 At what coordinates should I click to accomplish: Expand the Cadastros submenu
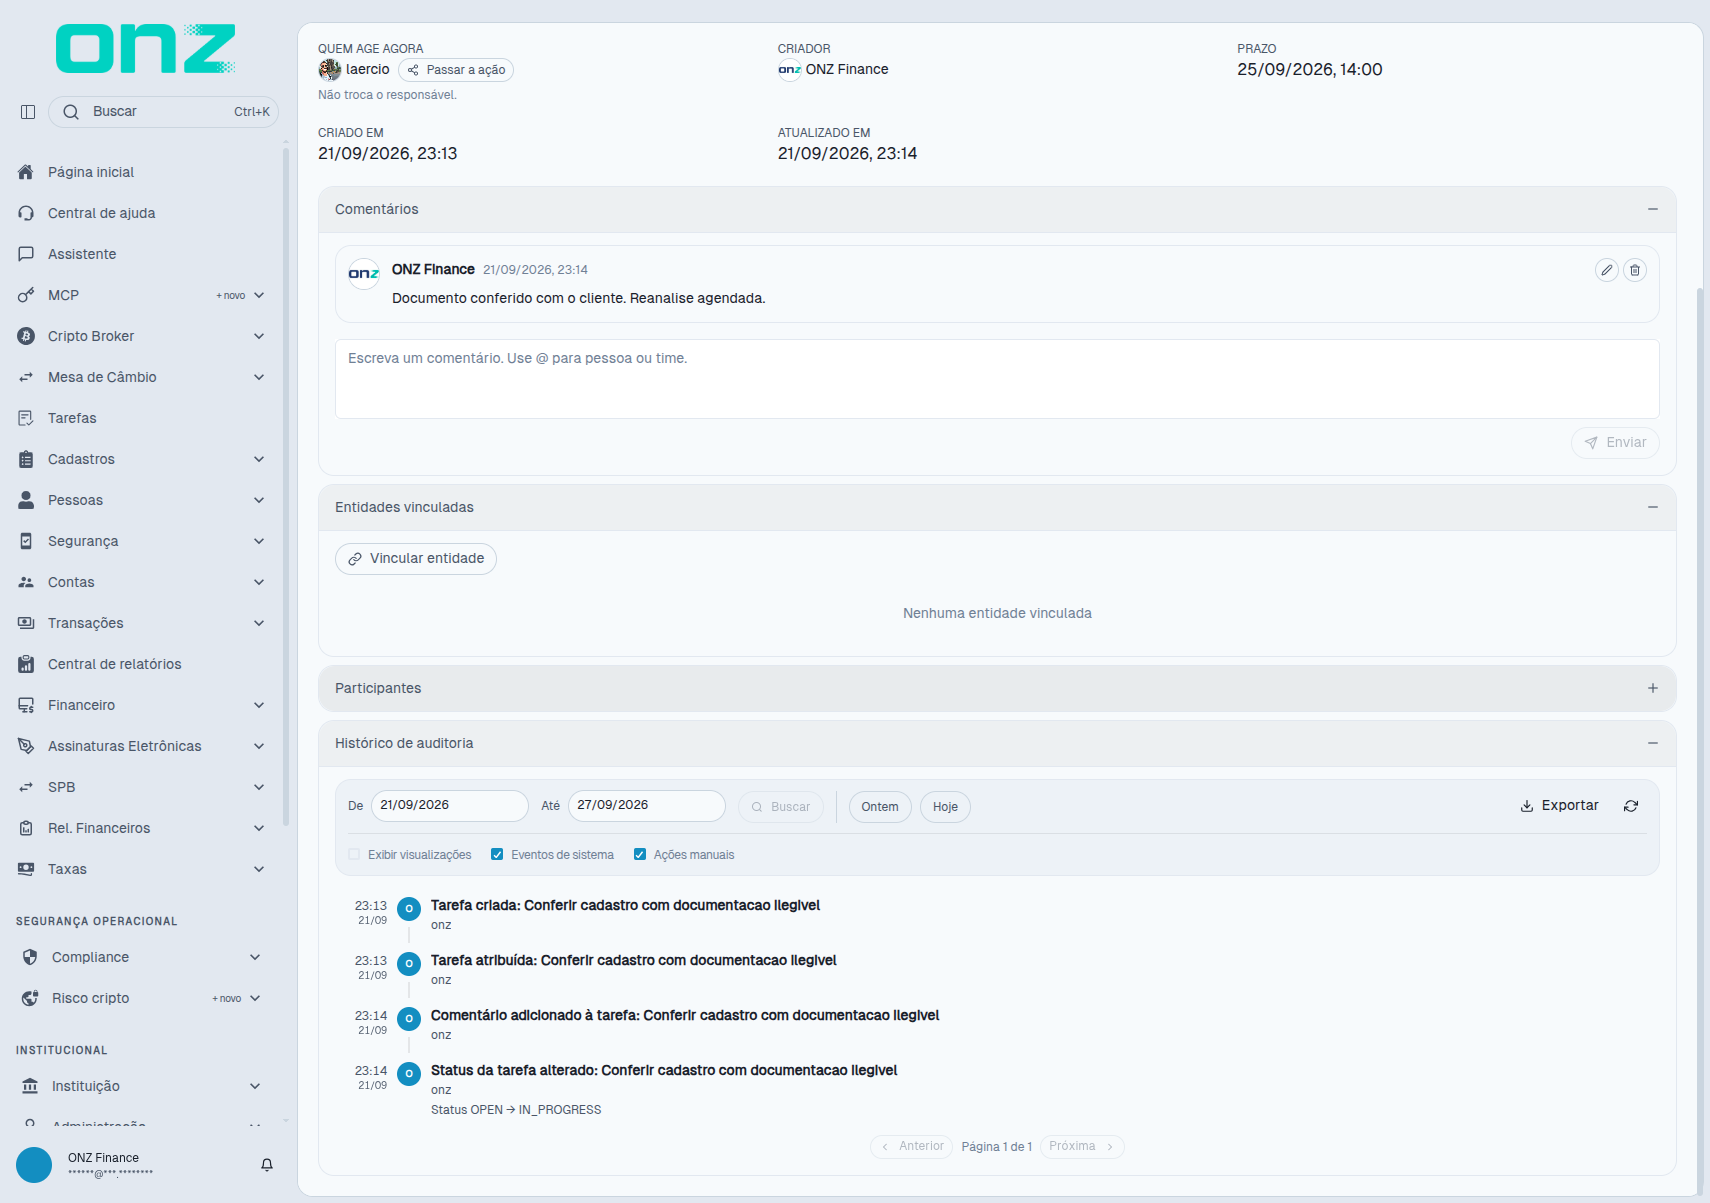tap(141, 459)
